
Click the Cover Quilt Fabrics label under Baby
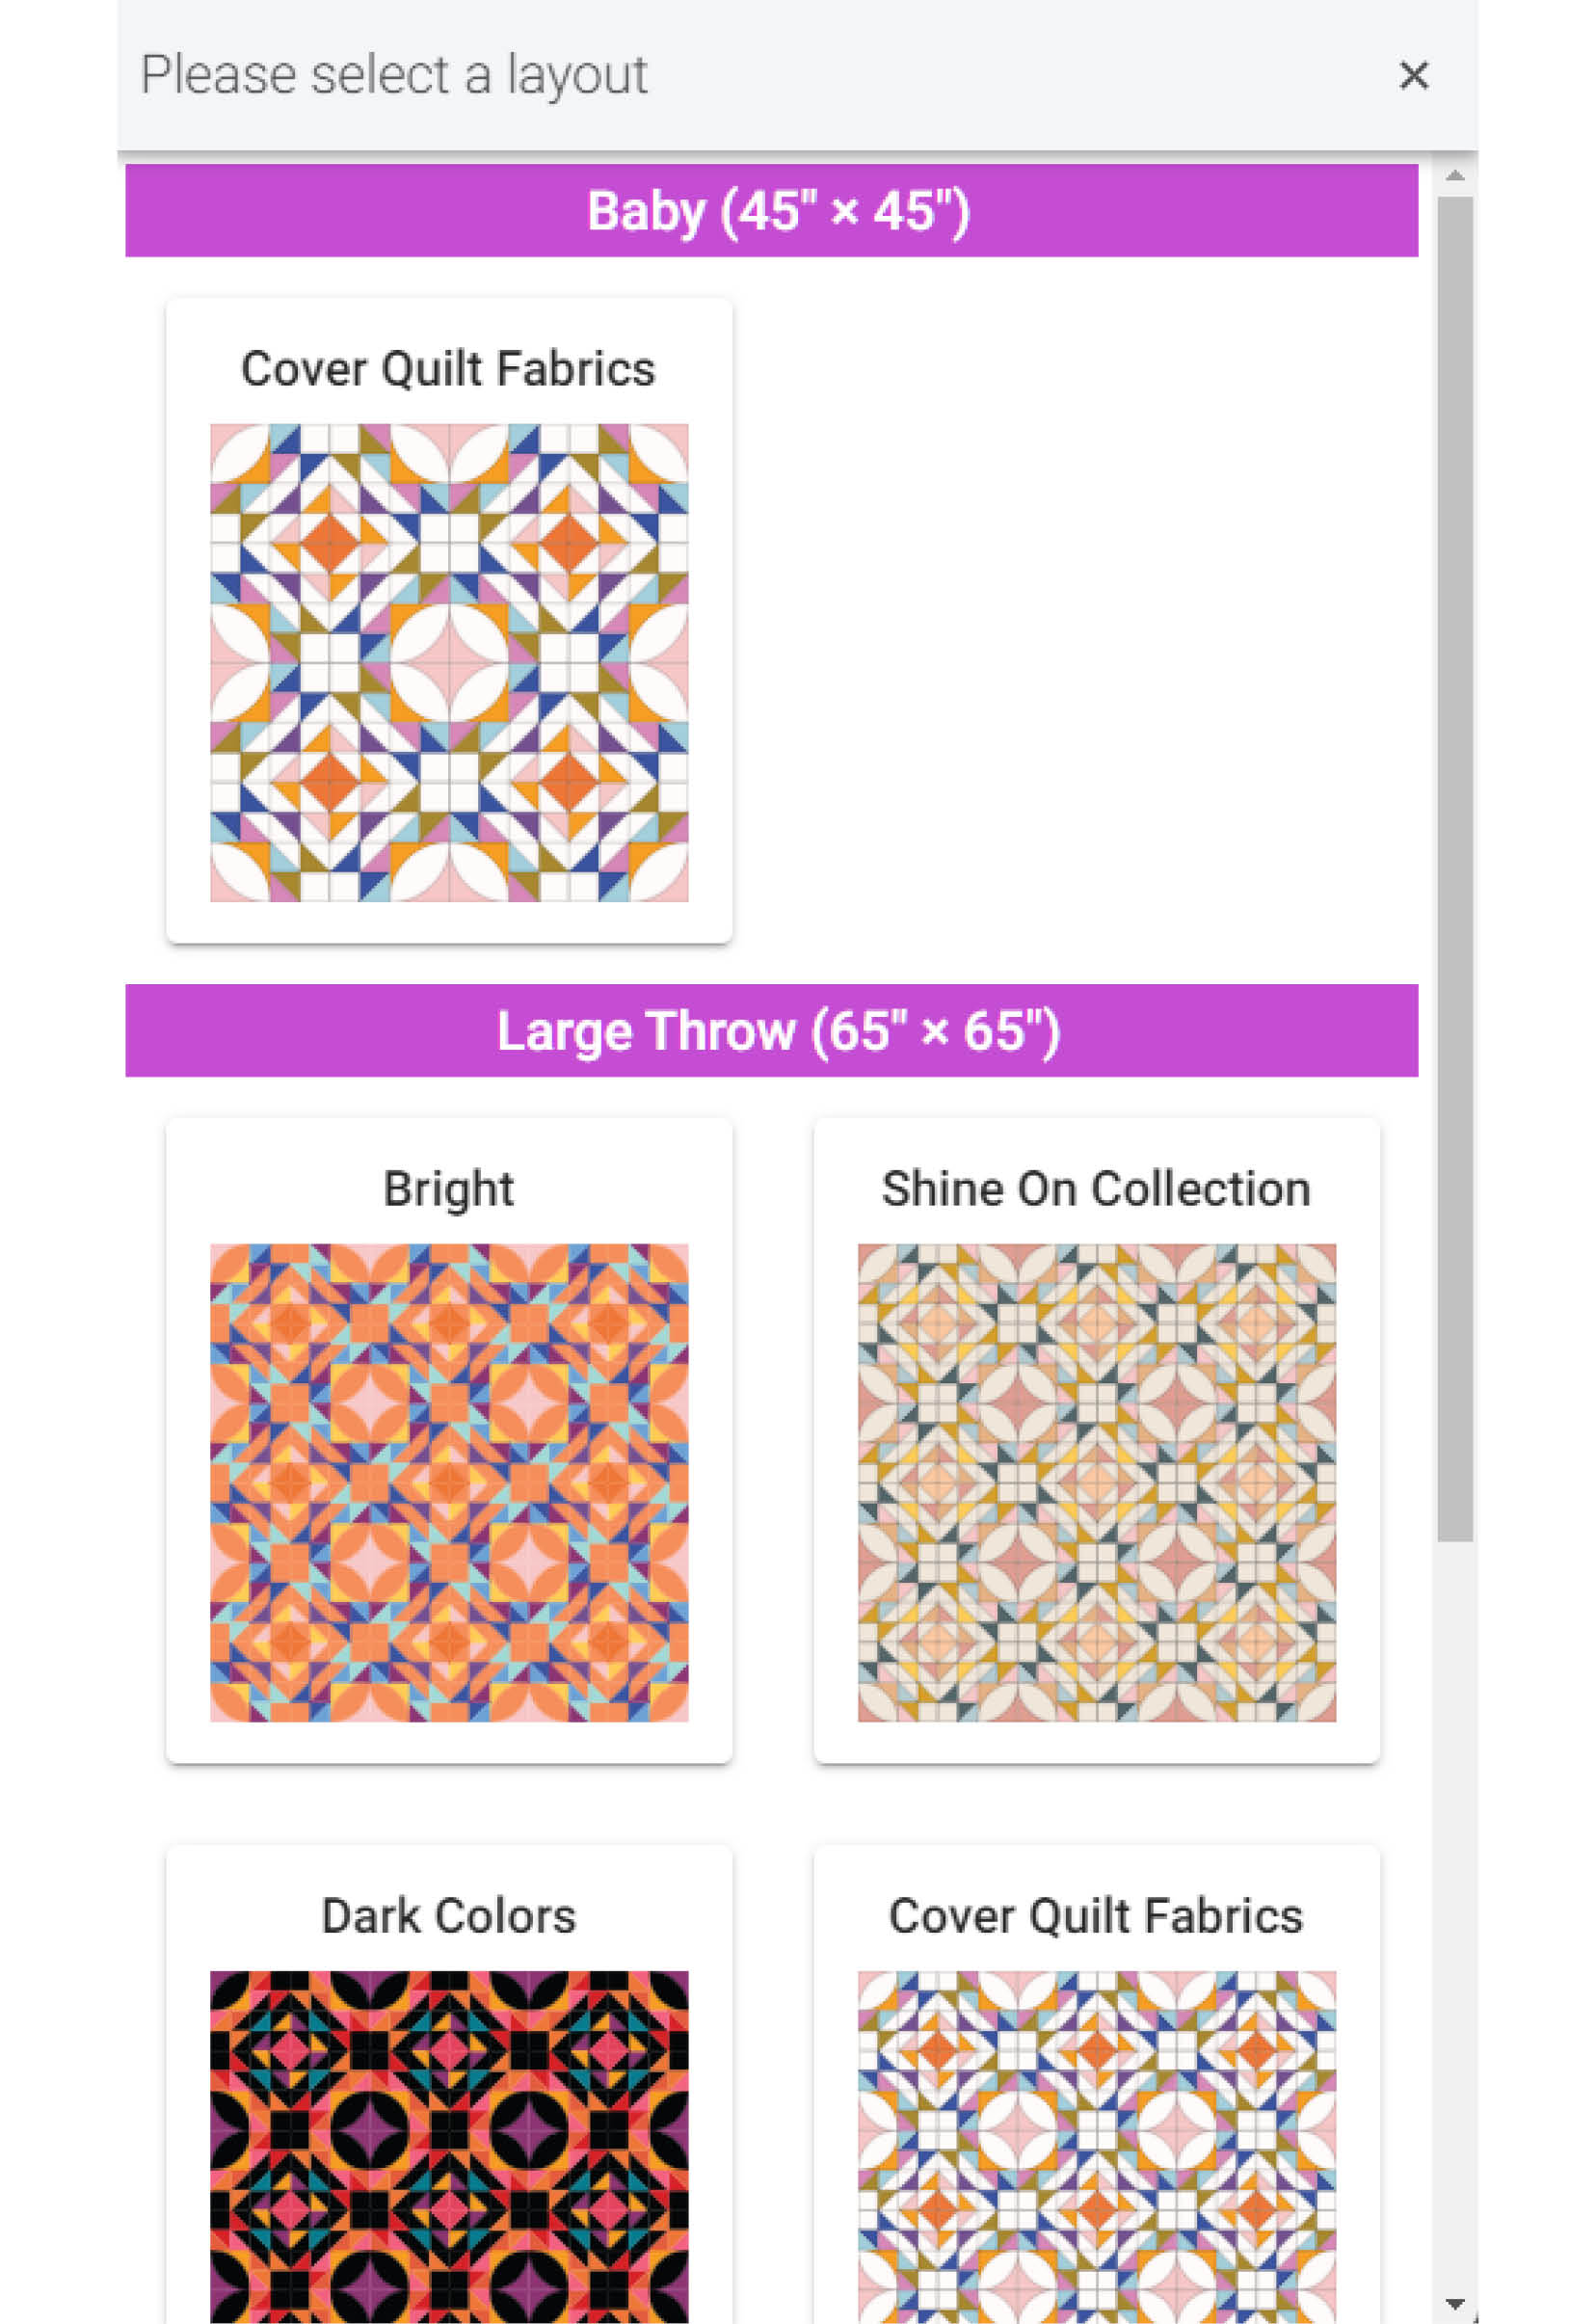point(448,368)
